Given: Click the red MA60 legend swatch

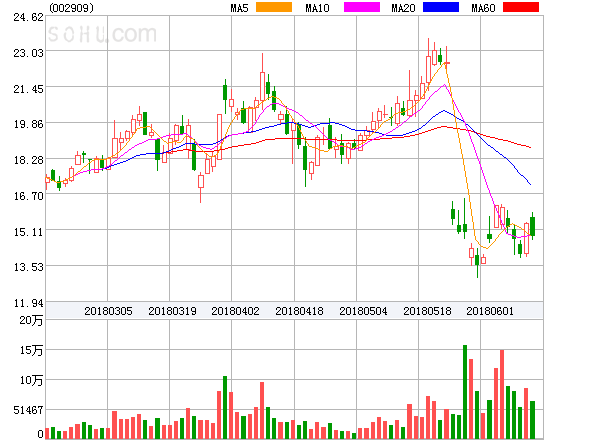Looking at the screenshot, I should 521,7.
